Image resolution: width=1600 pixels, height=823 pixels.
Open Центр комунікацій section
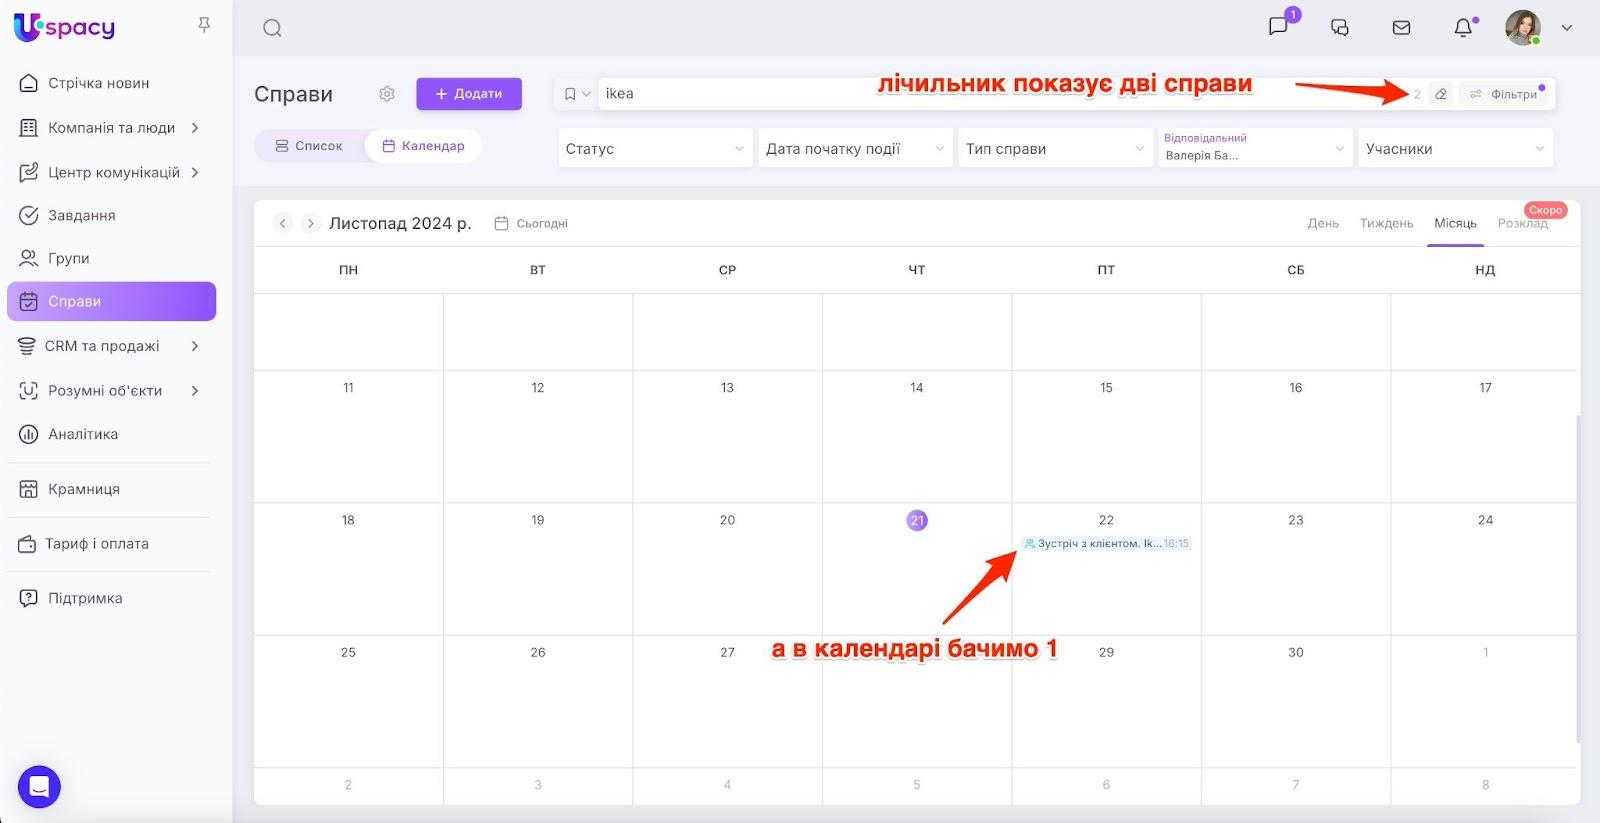(x=114, y=172)
